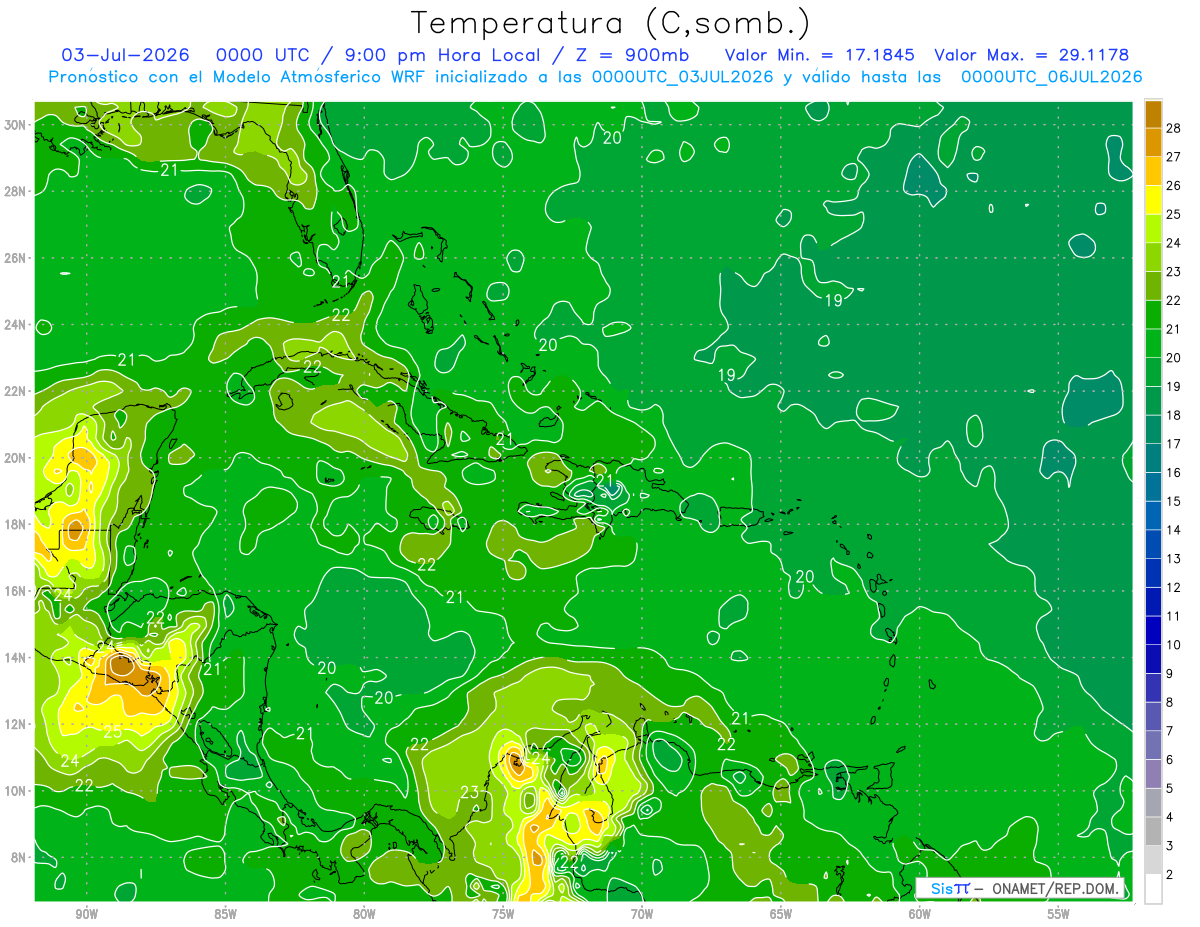Click the 14N latitude axis label
The width and height of the screenshot is (1200, 927).
14,657
